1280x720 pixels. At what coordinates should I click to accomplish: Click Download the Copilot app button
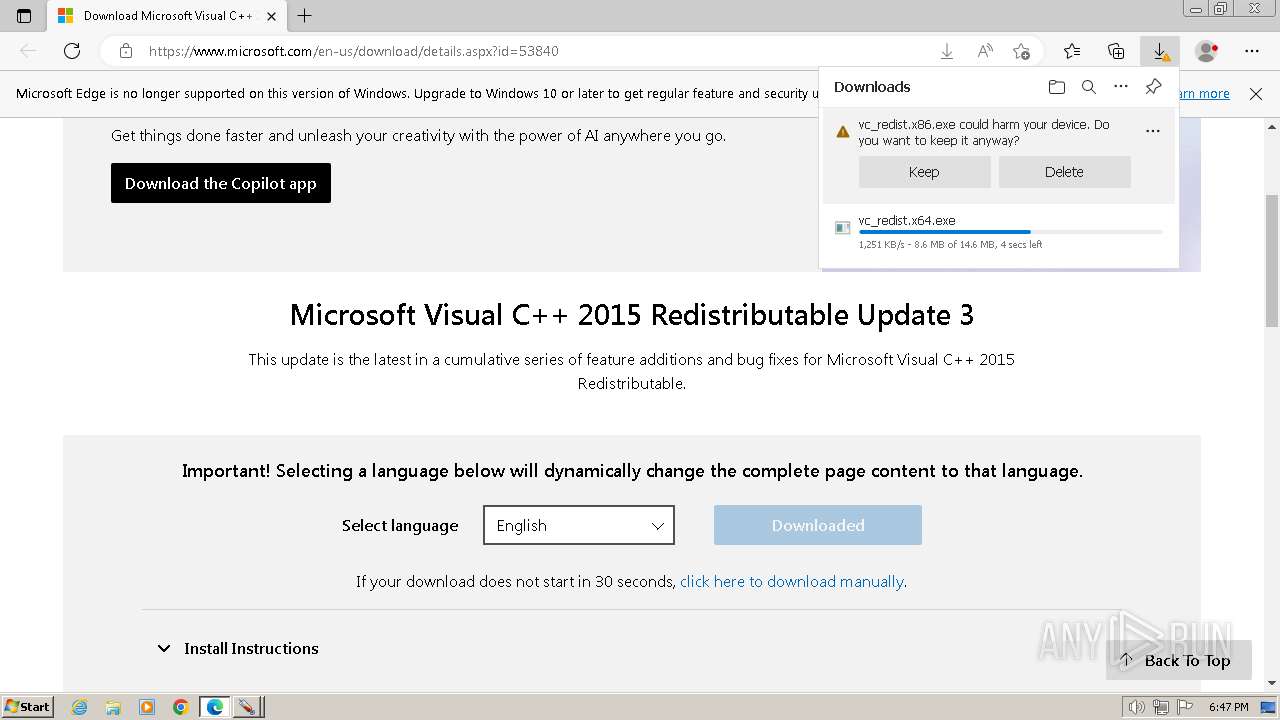click(221, 183)
